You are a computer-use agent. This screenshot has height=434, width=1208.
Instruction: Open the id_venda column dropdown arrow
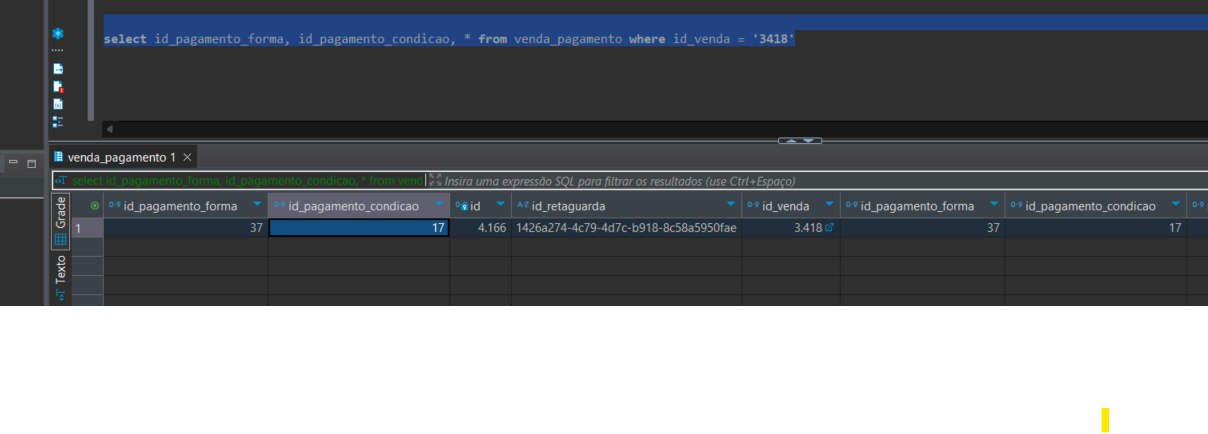[830, 205]
